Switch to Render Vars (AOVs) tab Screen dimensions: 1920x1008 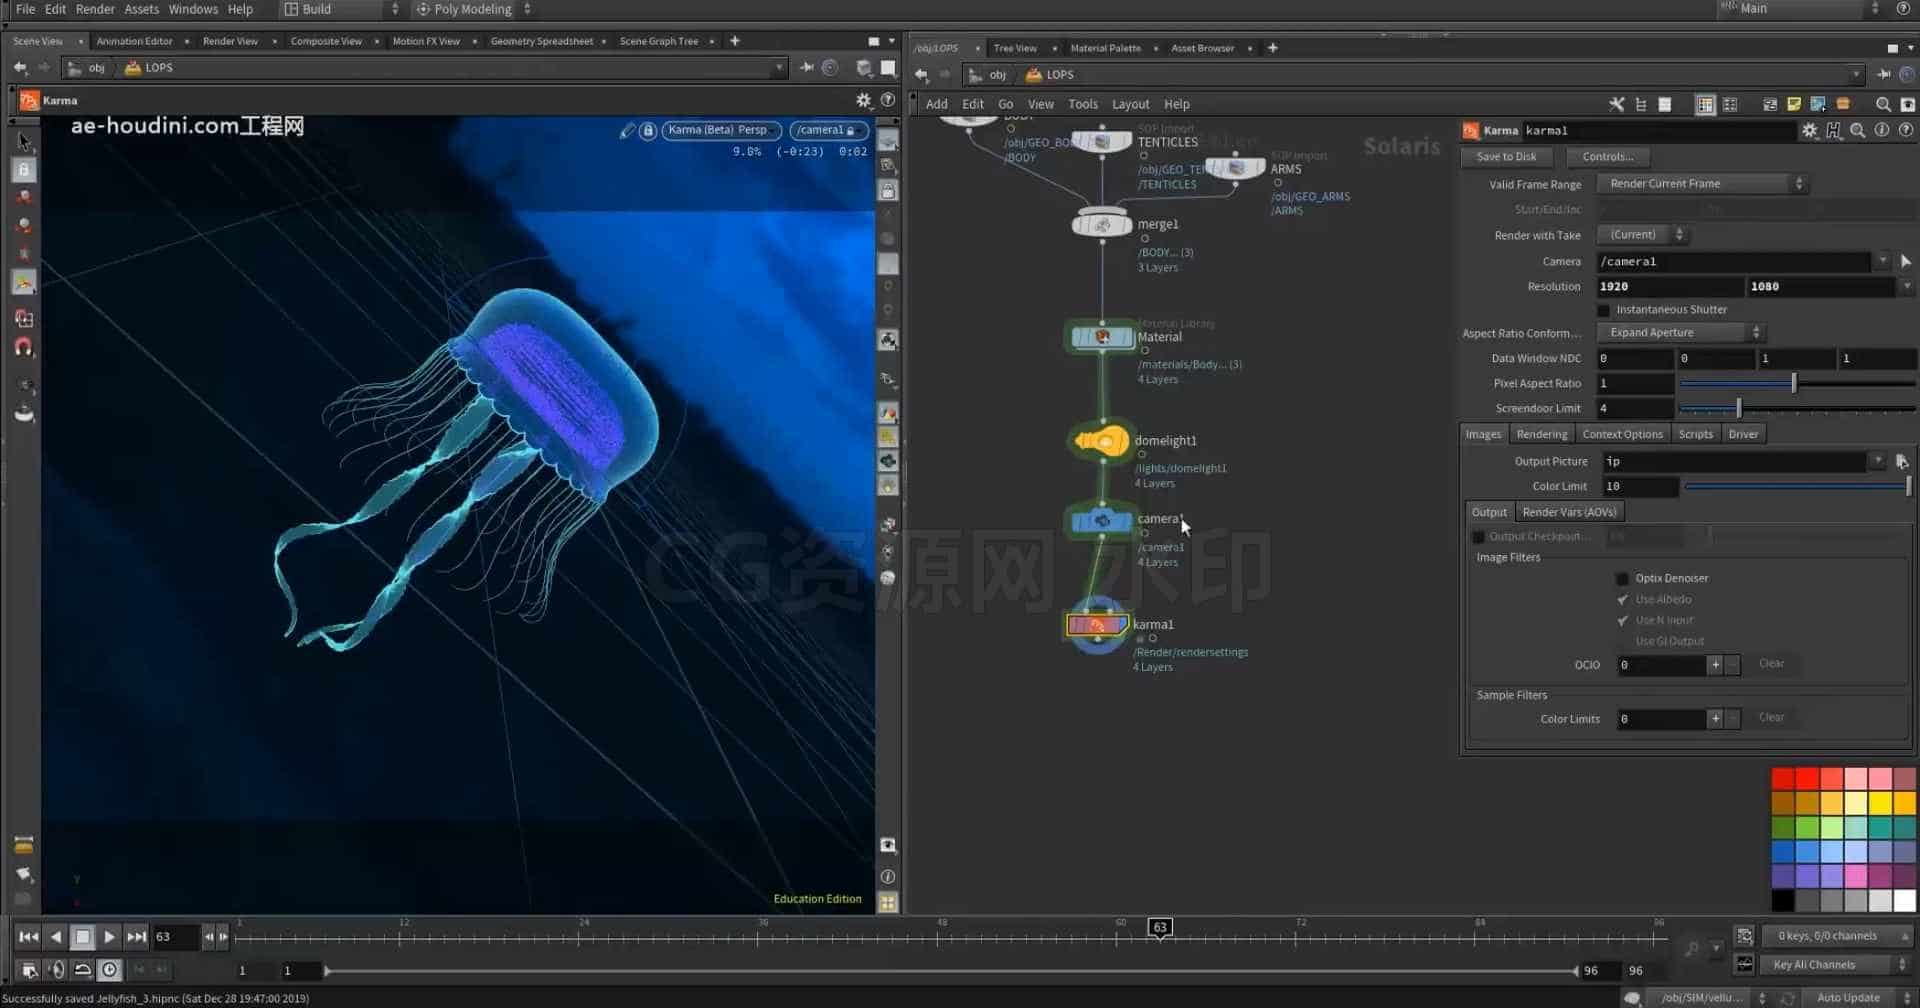(1569, 512)
